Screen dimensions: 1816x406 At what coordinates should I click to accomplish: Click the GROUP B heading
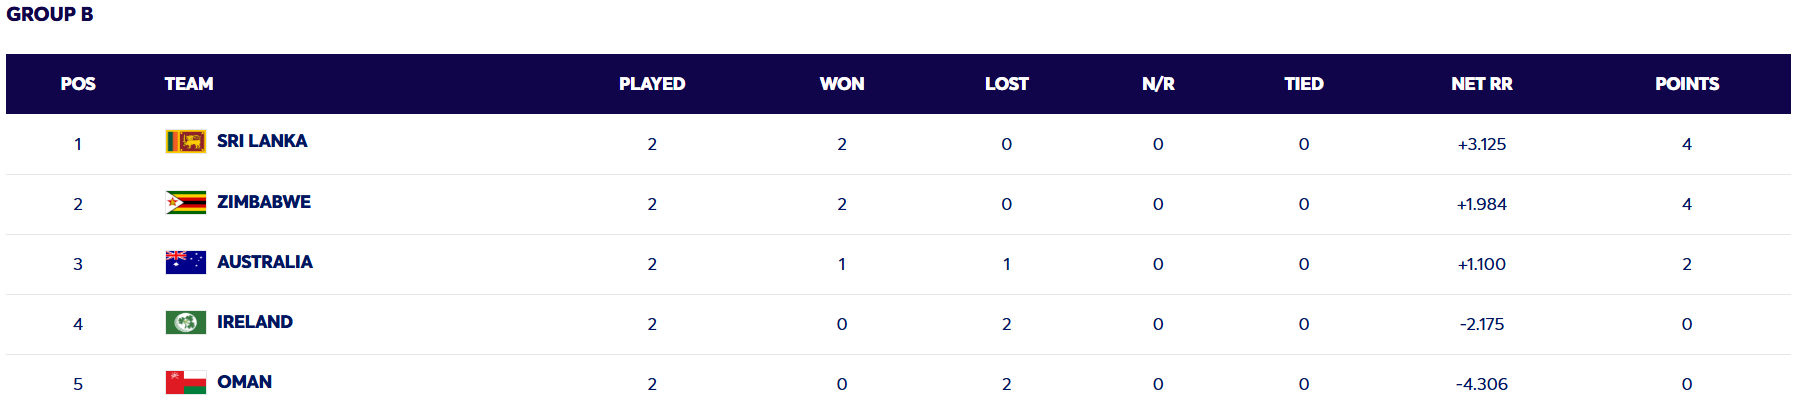[50, 14]
